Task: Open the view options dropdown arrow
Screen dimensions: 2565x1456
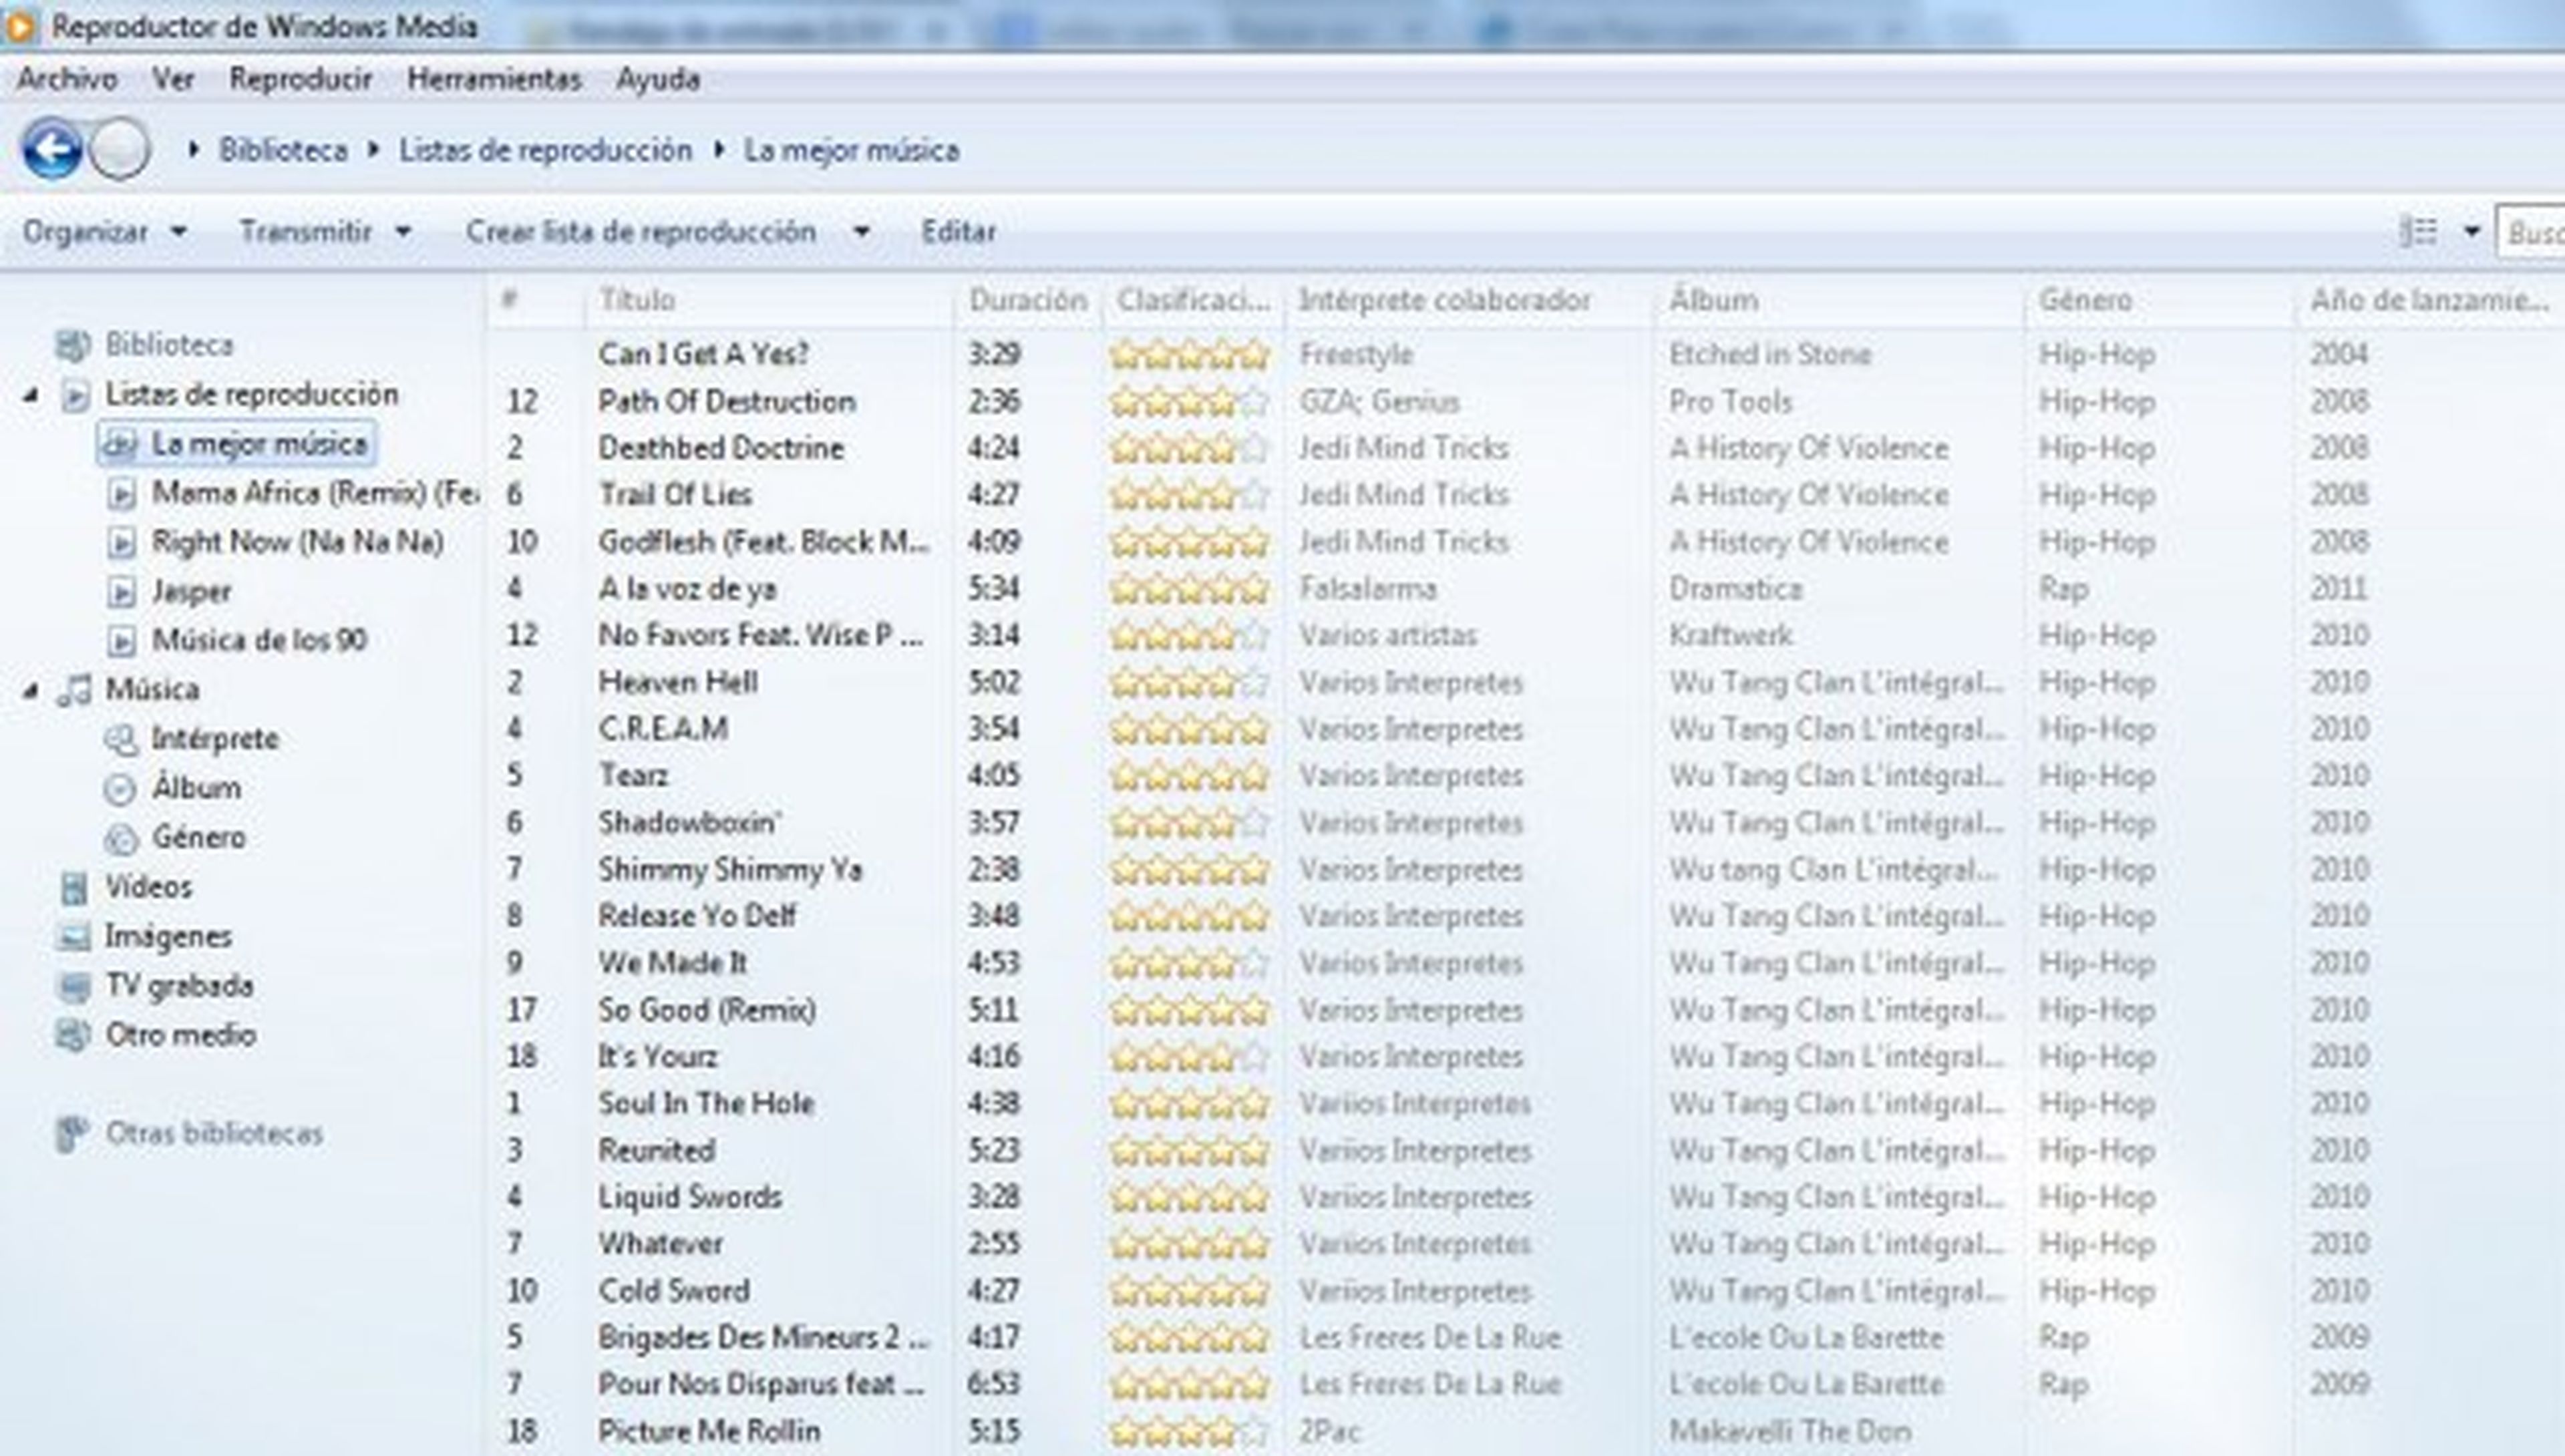Action: (x=2471, y=232)
